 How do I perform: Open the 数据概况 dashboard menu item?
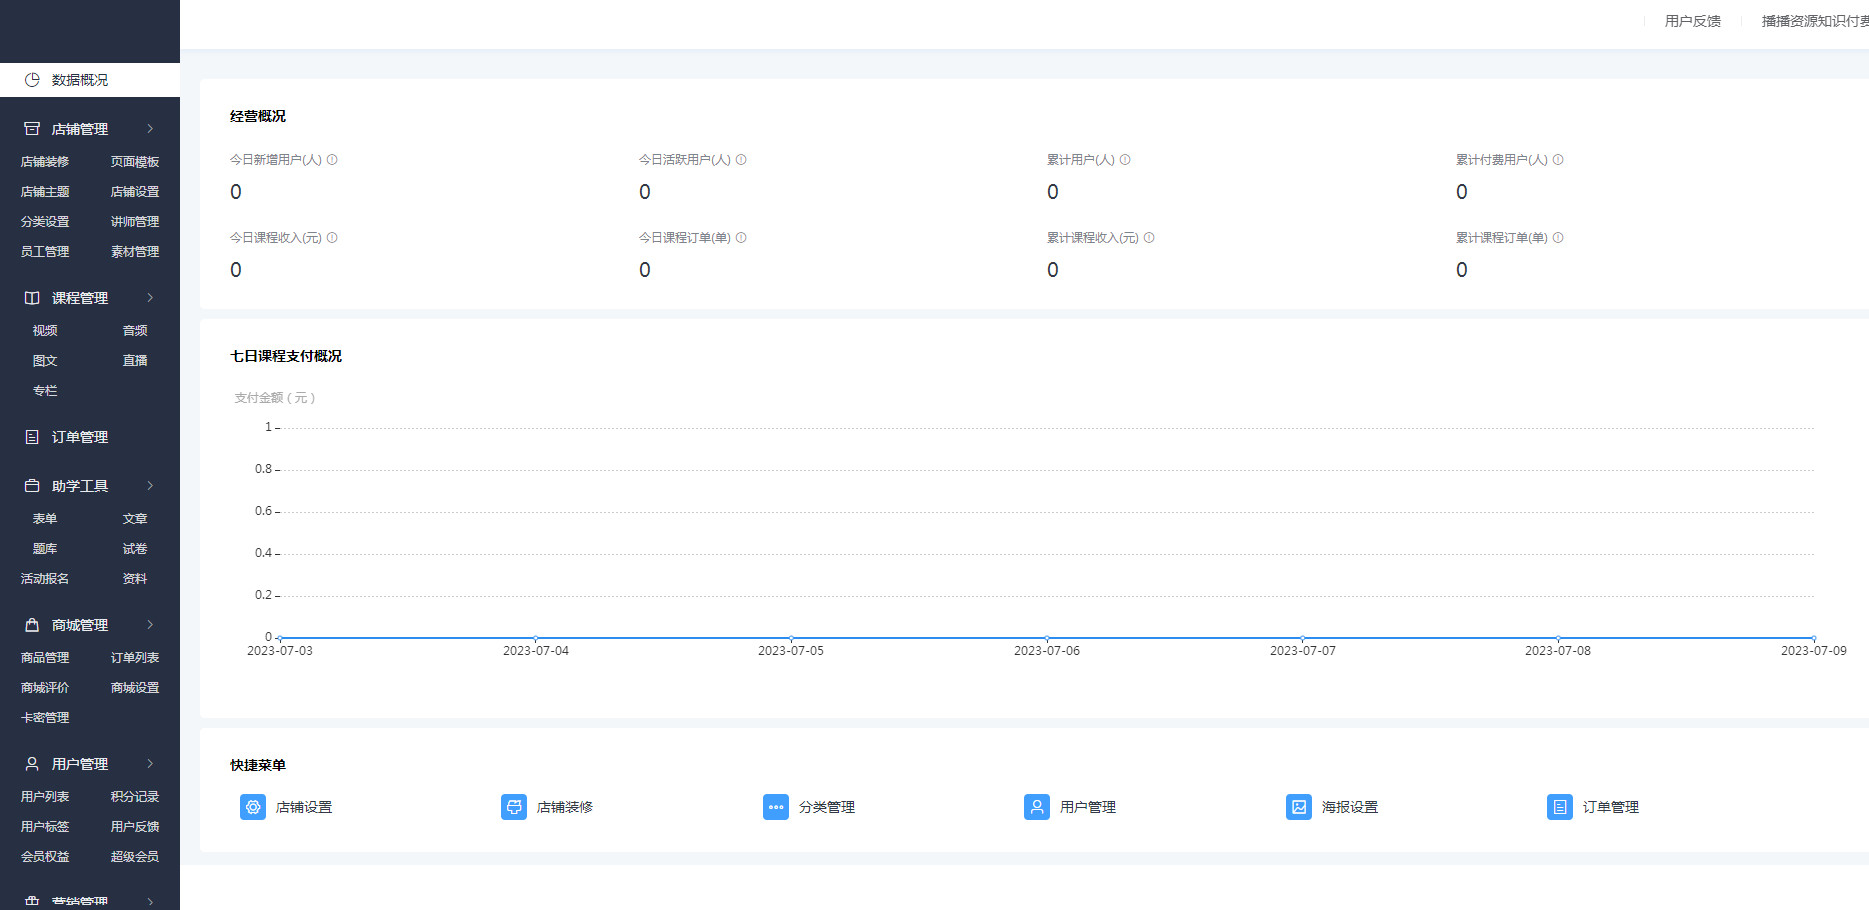[x=90, y=80]
